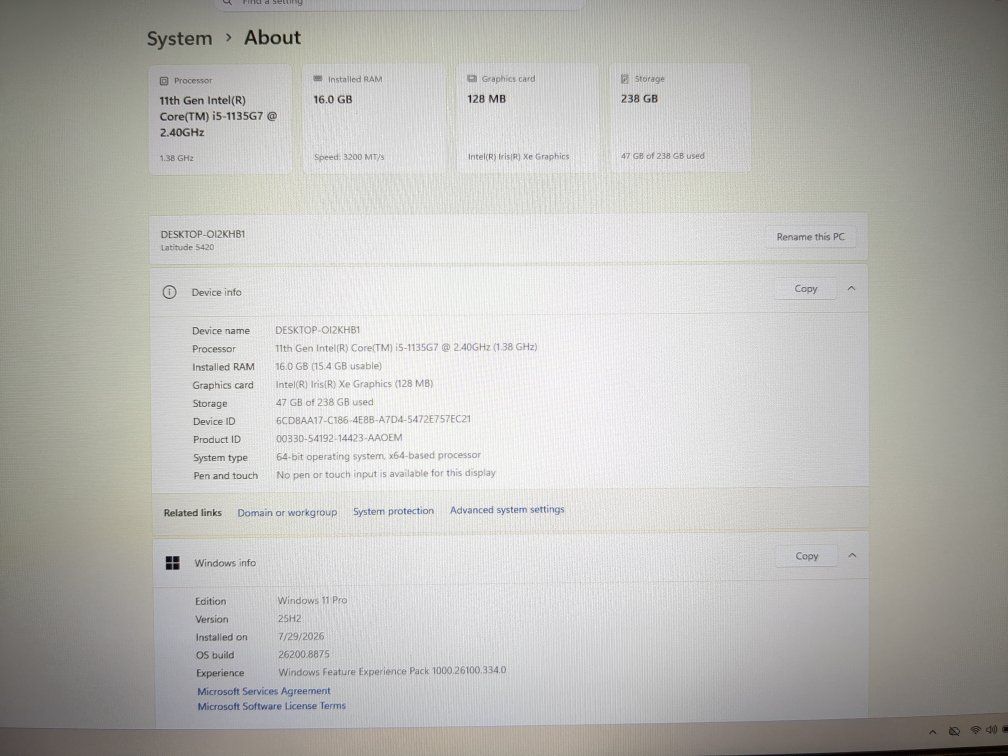1008x756 pixels.
Task: Show hidden icons via the taskbar chevron
Action: (933, 732)
